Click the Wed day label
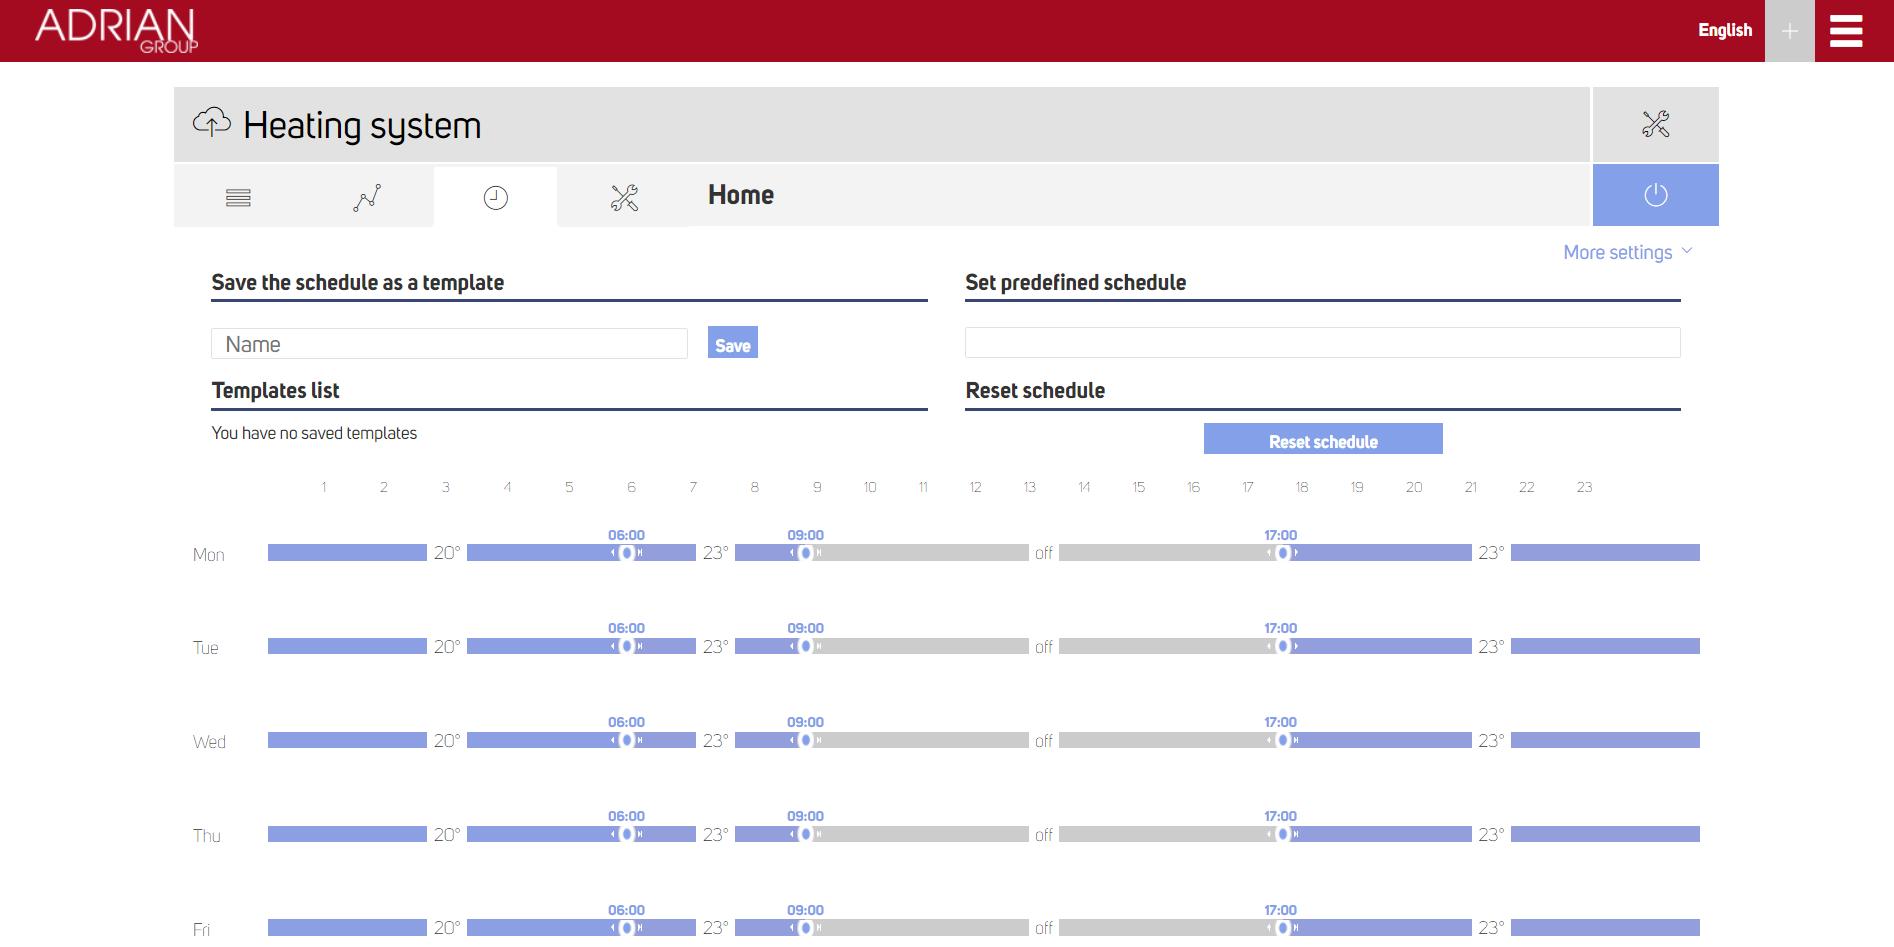The height and width of the screenshot is (947, 1894). pos(209,742)
